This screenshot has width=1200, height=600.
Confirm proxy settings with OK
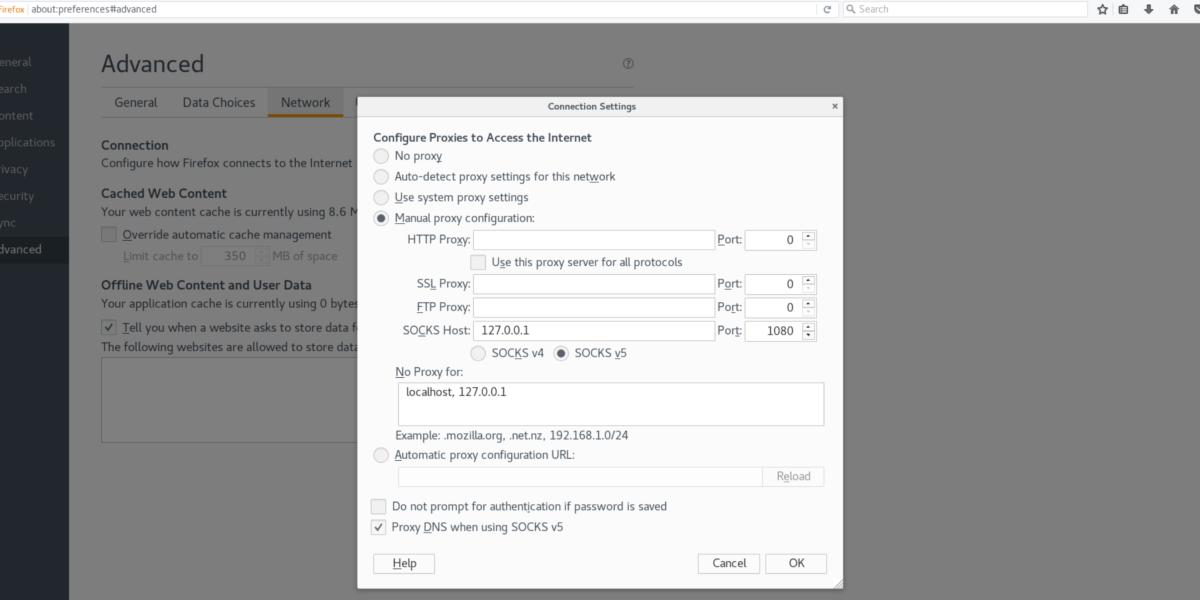tap(796, 563)
